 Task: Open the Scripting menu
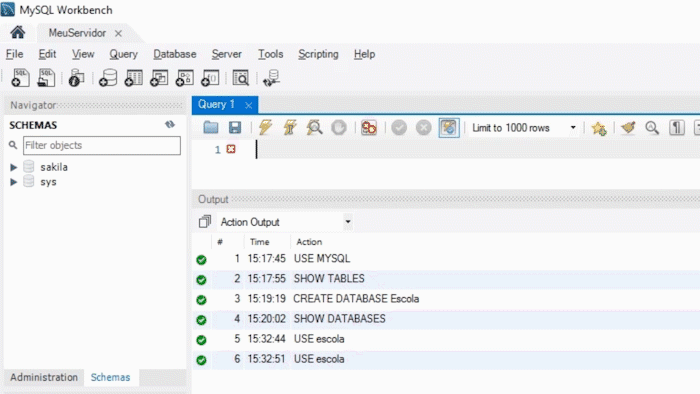[x=318, y=54]
